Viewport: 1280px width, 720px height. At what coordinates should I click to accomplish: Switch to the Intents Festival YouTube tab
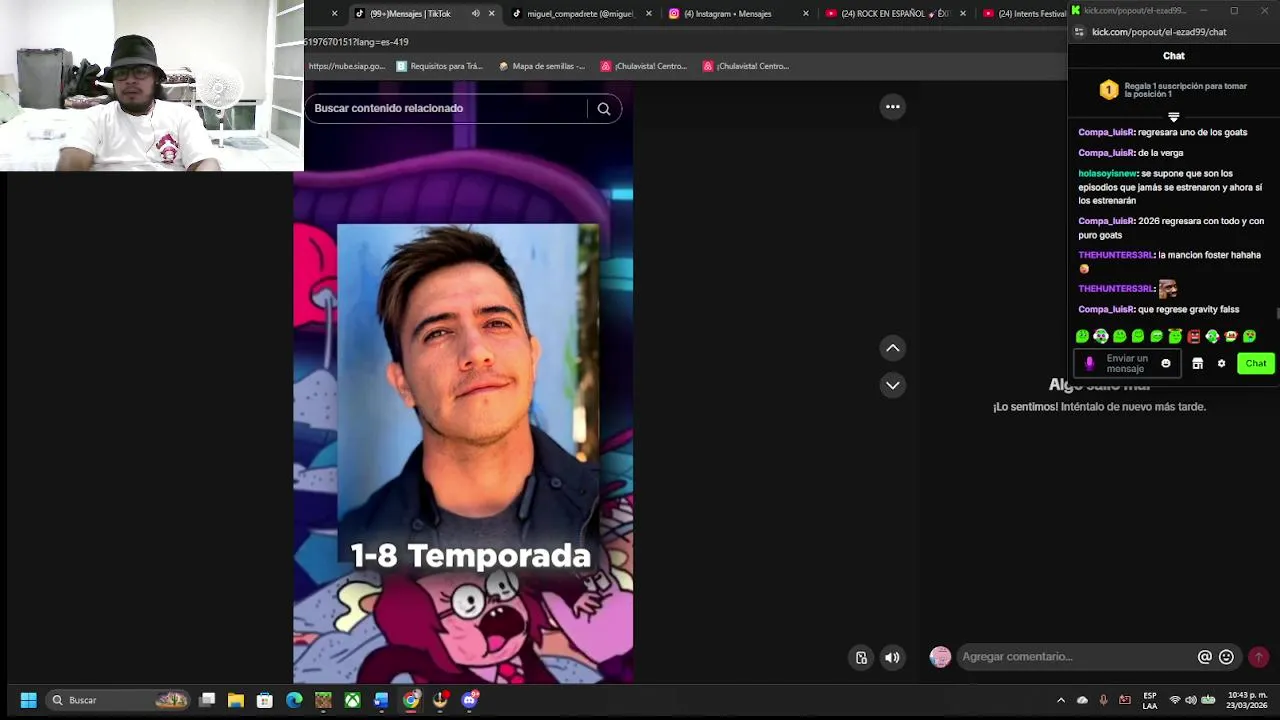tap(1025, 14)
